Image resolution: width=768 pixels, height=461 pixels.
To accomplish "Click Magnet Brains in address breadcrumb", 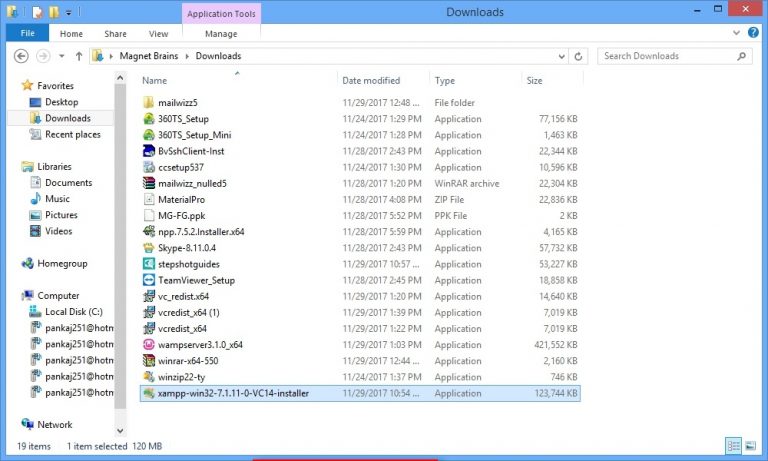I will 148,56.
